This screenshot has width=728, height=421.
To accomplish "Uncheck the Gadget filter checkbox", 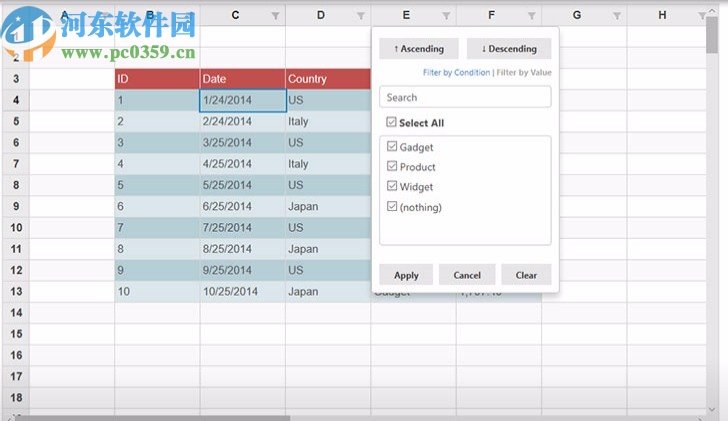I will (393, 147).
